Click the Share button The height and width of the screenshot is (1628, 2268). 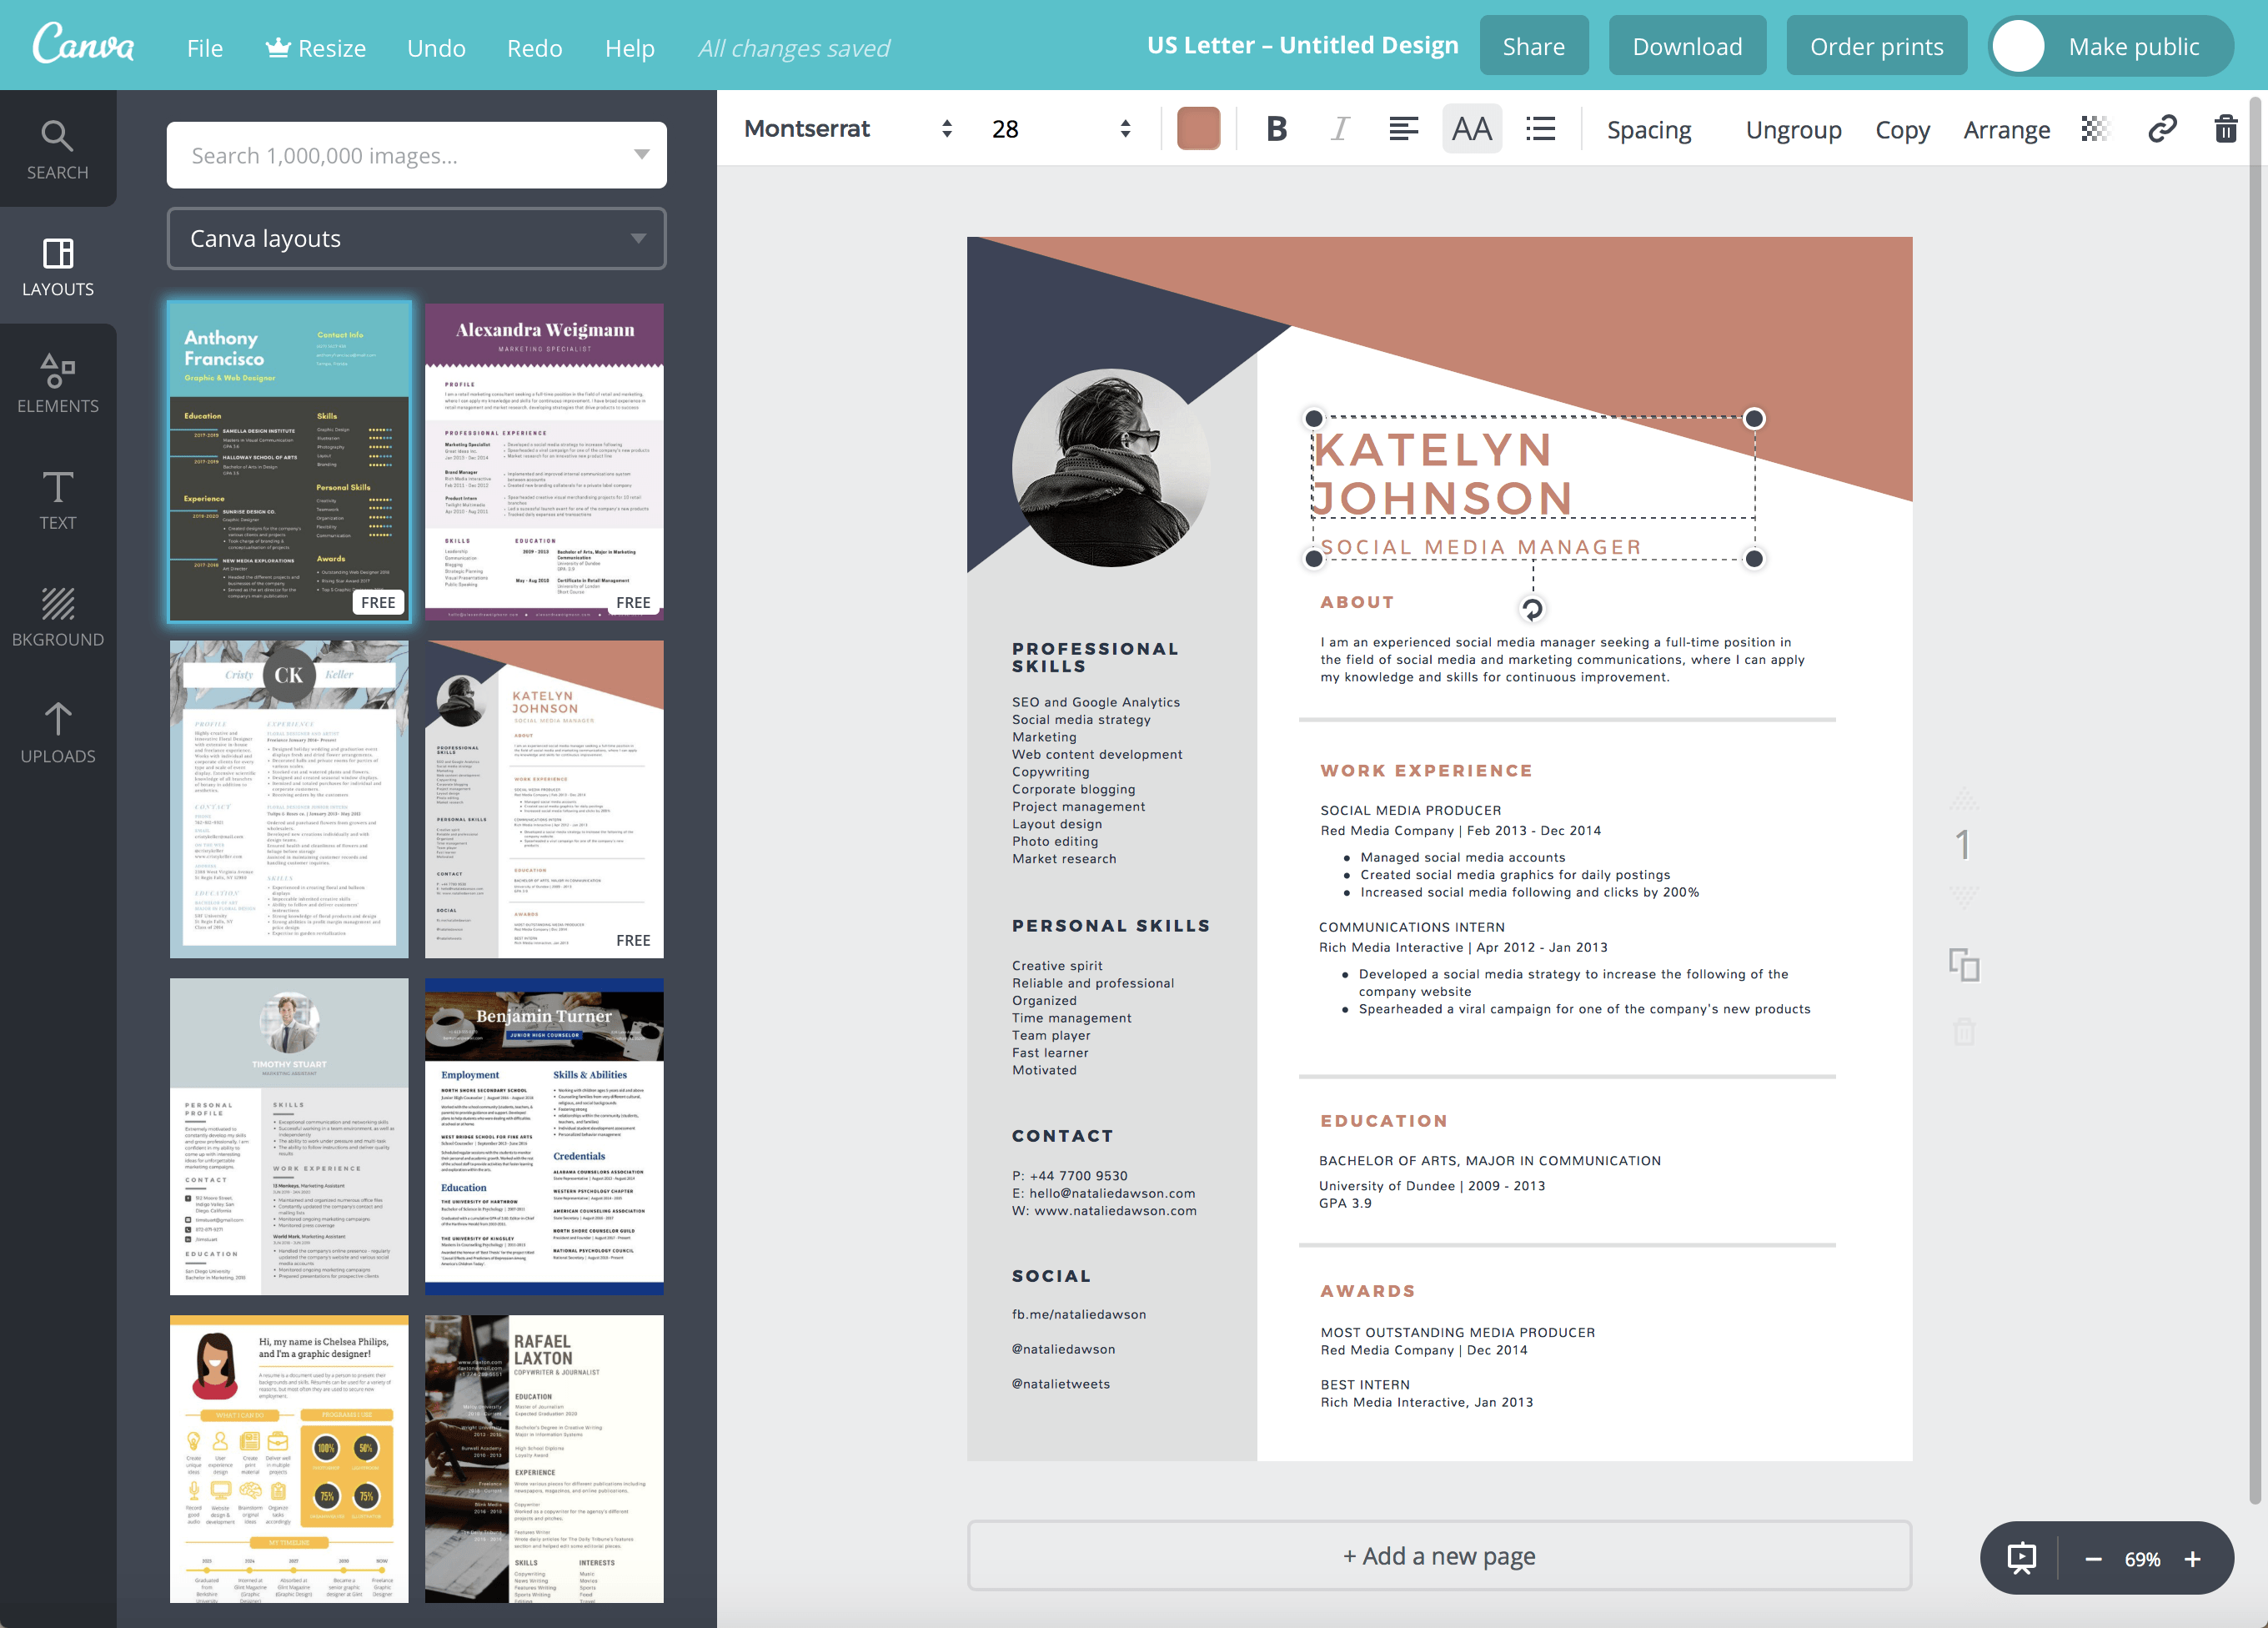tap(1530, 44)
